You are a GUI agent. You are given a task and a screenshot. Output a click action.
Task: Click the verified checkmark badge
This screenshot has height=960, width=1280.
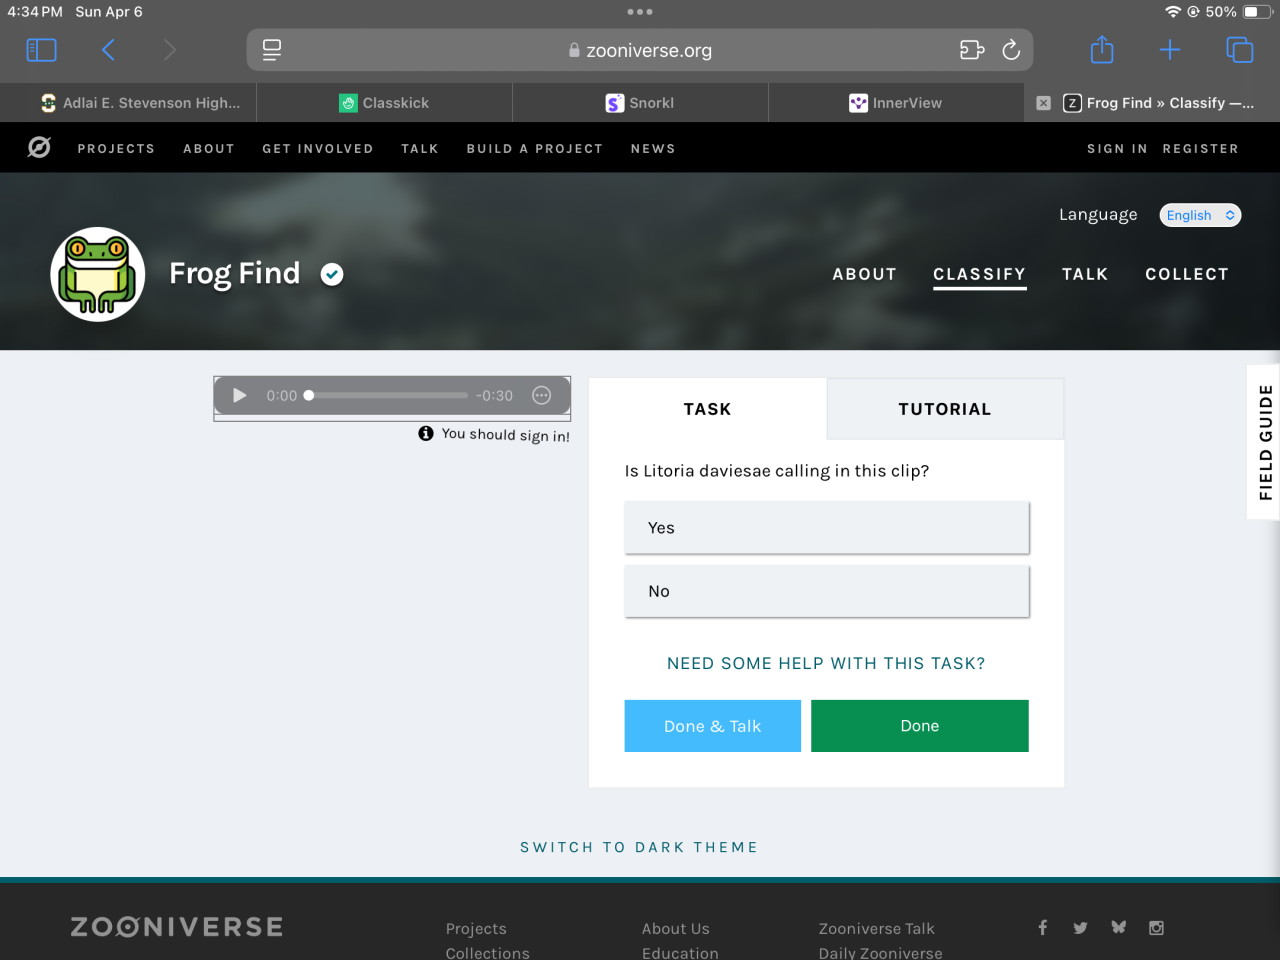point(332,274)
